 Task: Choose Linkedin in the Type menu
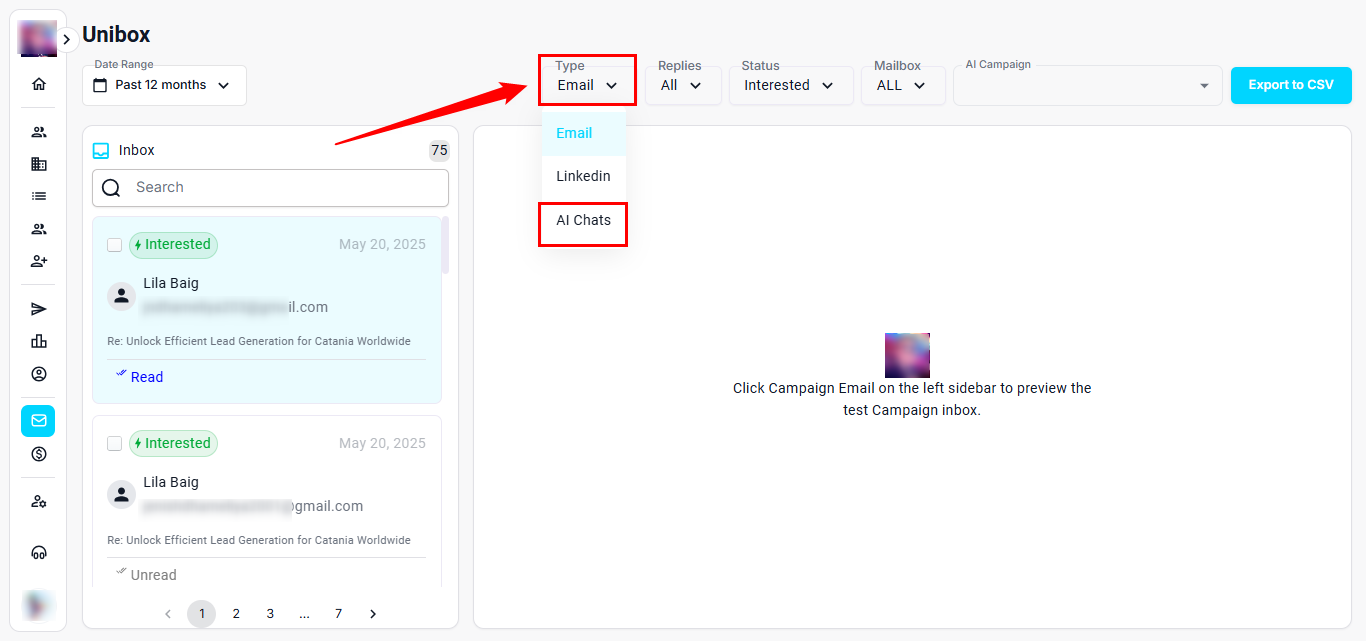coord(583,176)
